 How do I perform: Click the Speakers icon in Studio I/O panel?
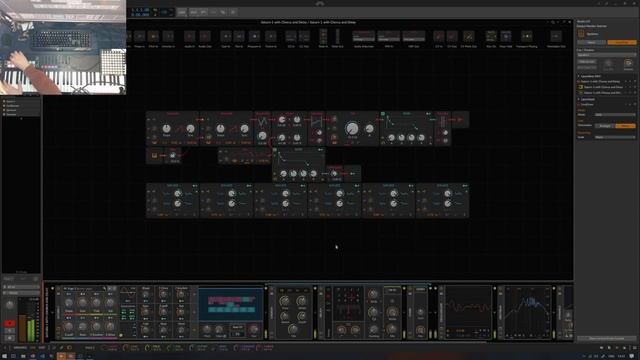pyautogui.click(x=581, y=34)
